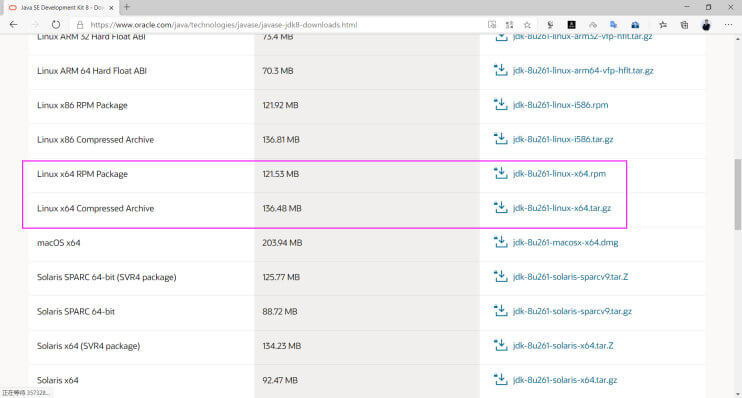Select file size 134.23 MB
This screenshot has height=398, width=742.
pos(282,346)
